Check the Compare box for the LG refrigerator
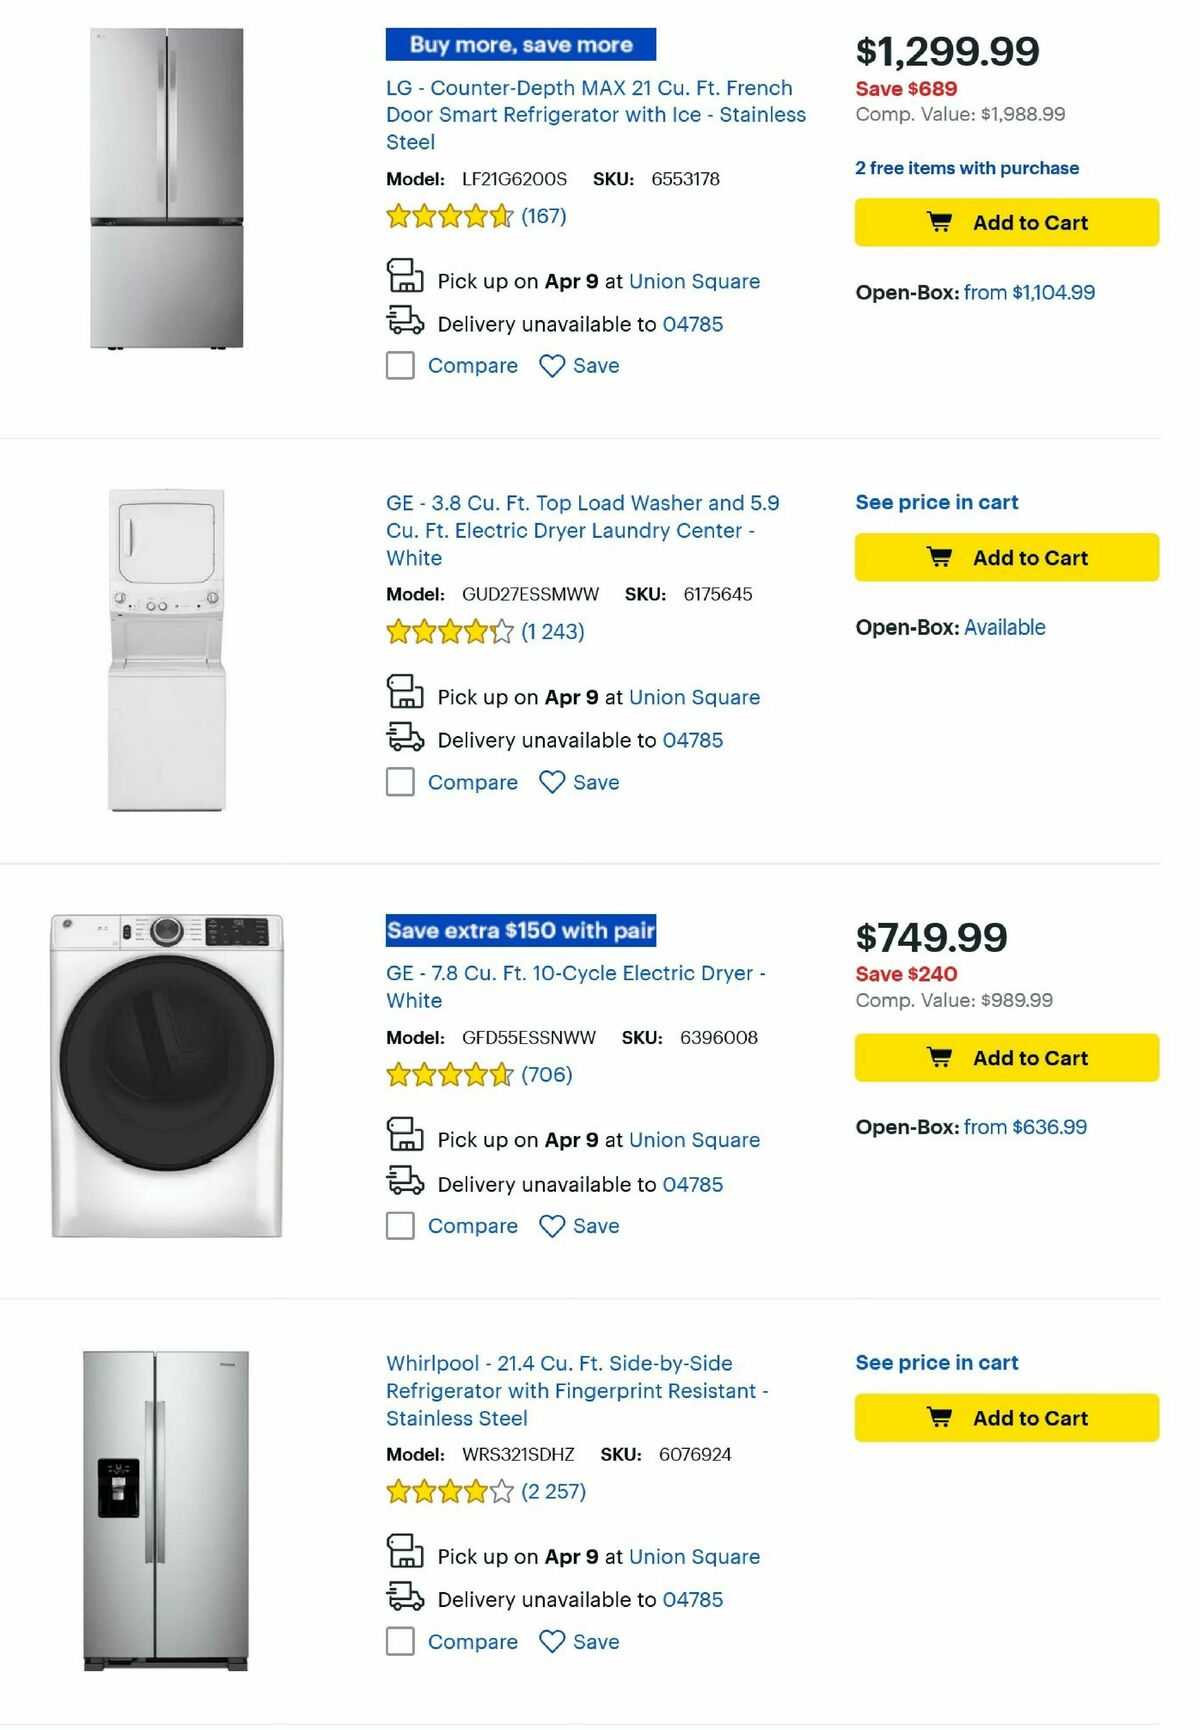Screen dimensions: 1200x1730 click(399, 365)
